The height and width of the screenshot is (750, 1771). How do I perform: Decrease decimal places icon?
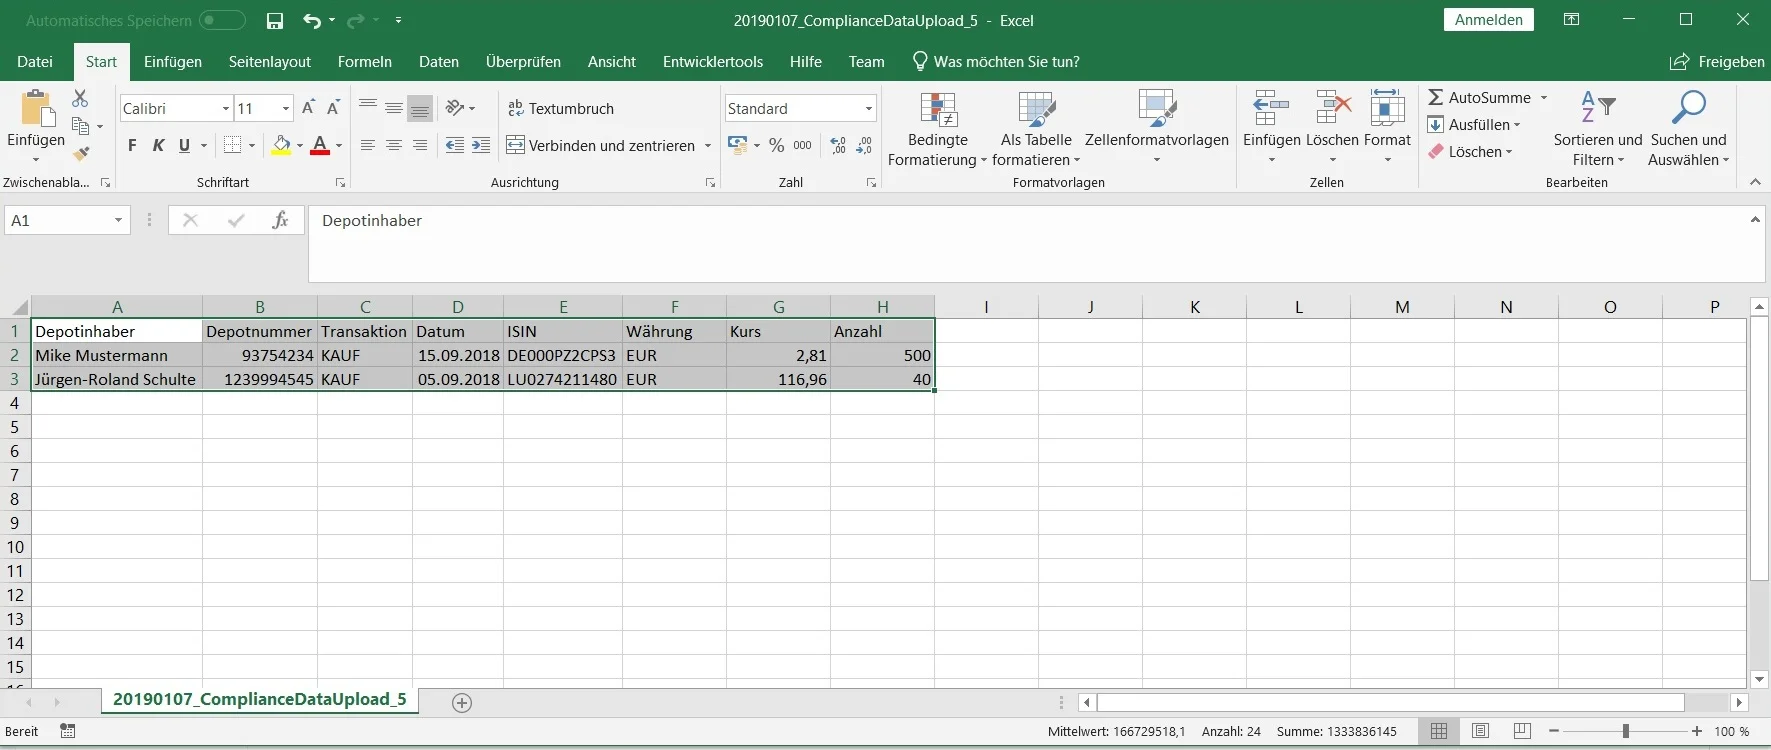[x=864, y=146]
